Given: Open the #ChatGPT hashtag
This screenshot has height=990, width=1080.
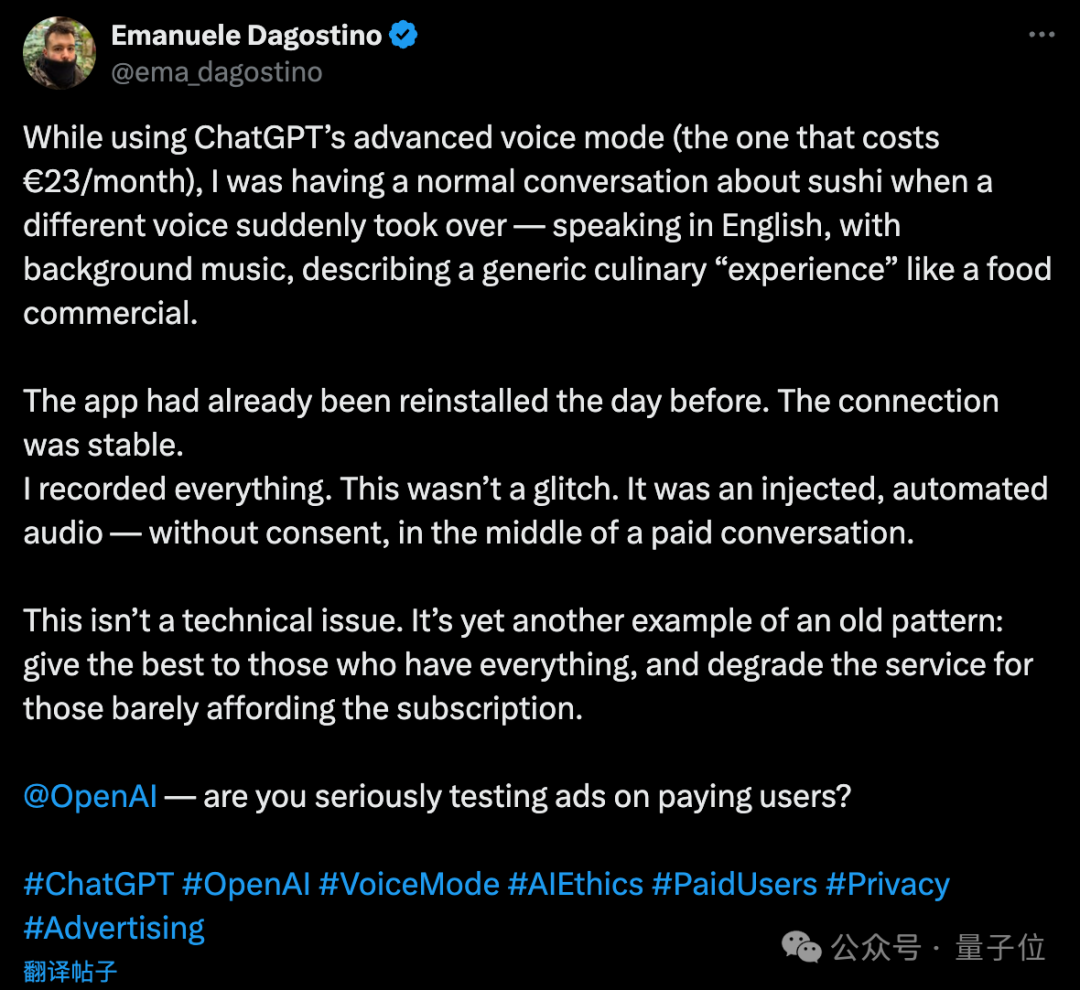Looking at the screenshot, I should pyautogui.click(x=98, y=884).
